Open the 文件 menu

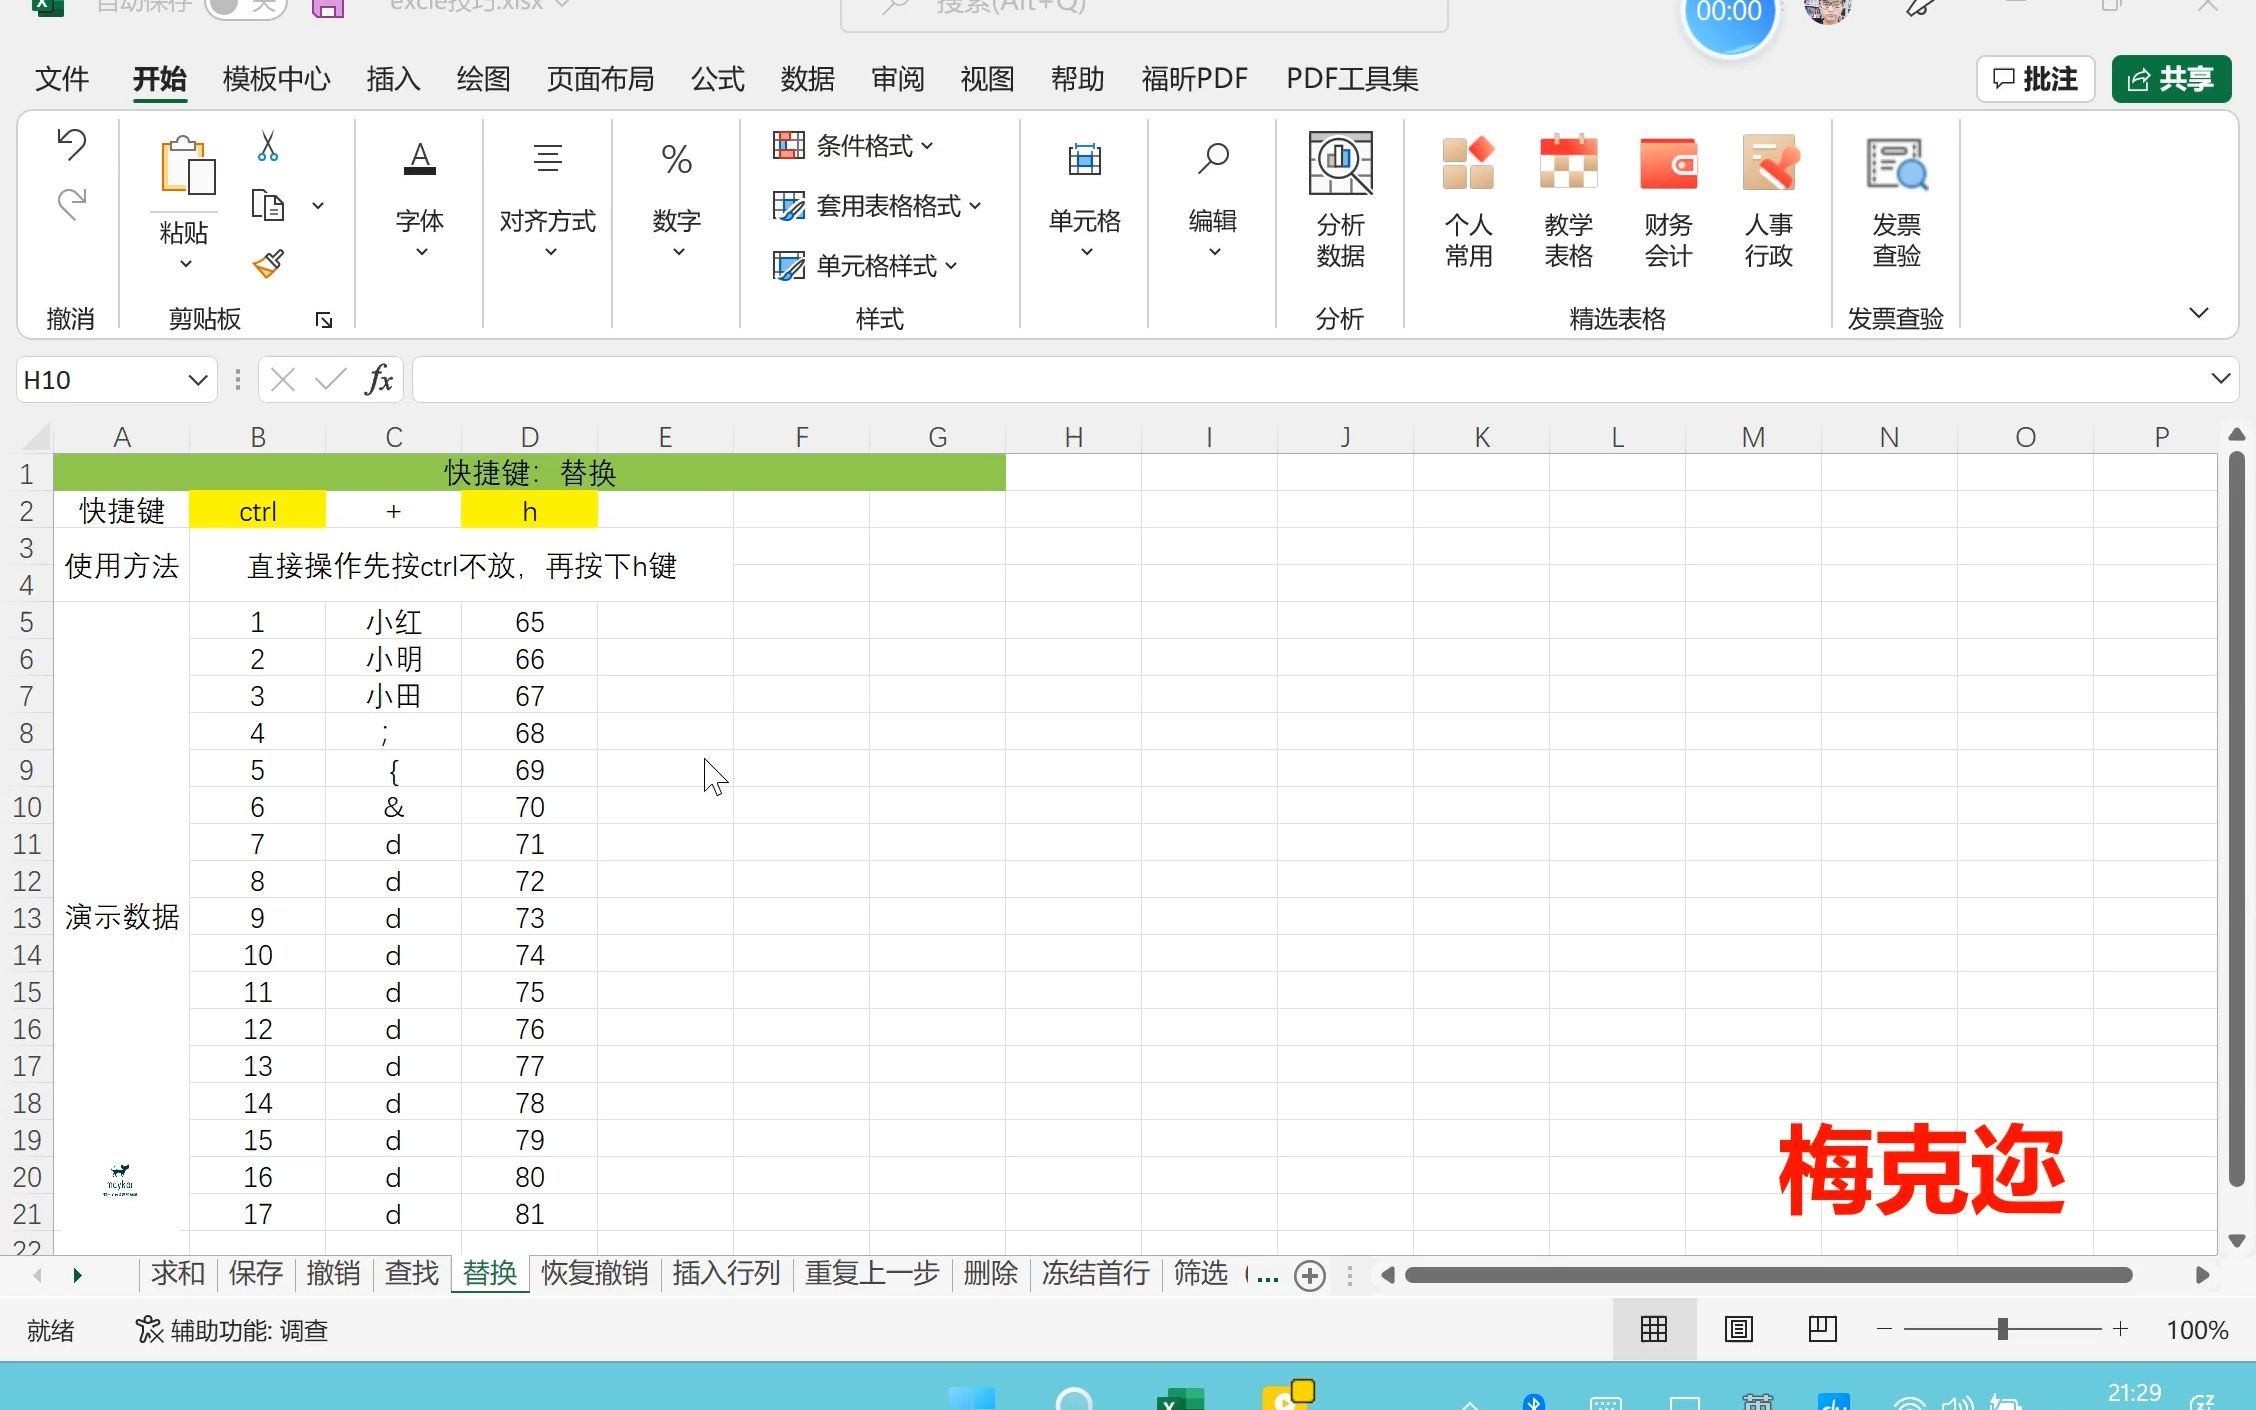62,79
